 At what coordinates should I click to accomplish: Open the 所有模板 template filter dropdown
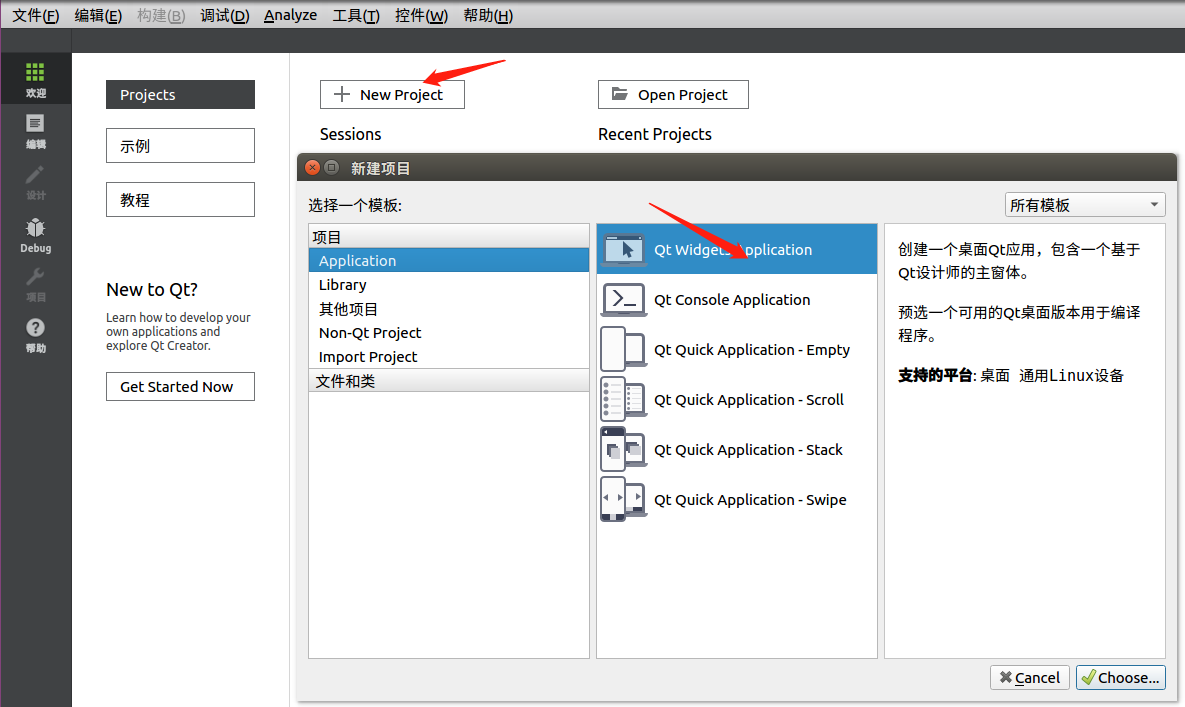[x=1084, y=205]
